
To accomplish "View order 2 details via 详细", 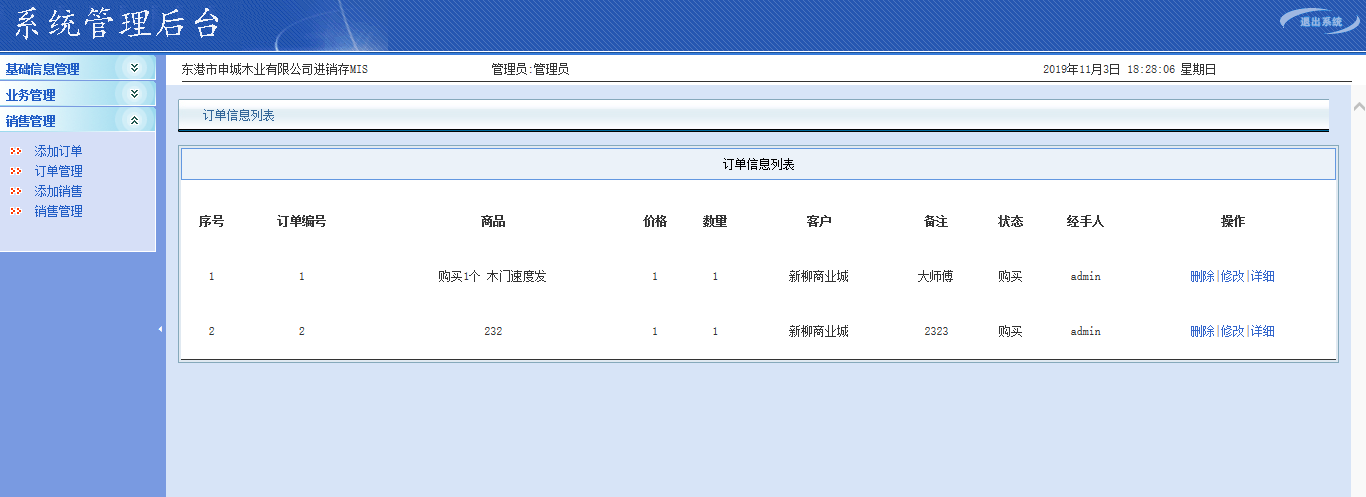I will pyautogui.click(x=1262, y=331).
